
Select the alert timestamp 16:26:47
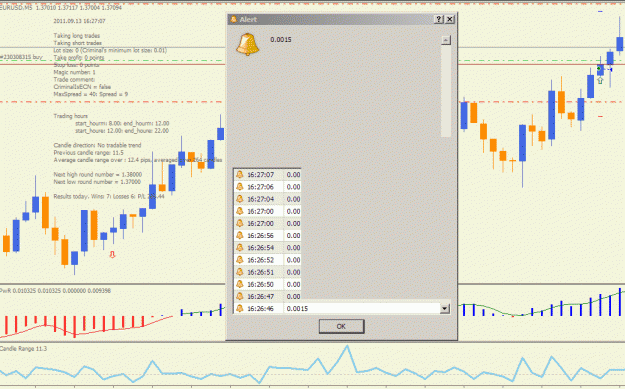click(261, 297)
